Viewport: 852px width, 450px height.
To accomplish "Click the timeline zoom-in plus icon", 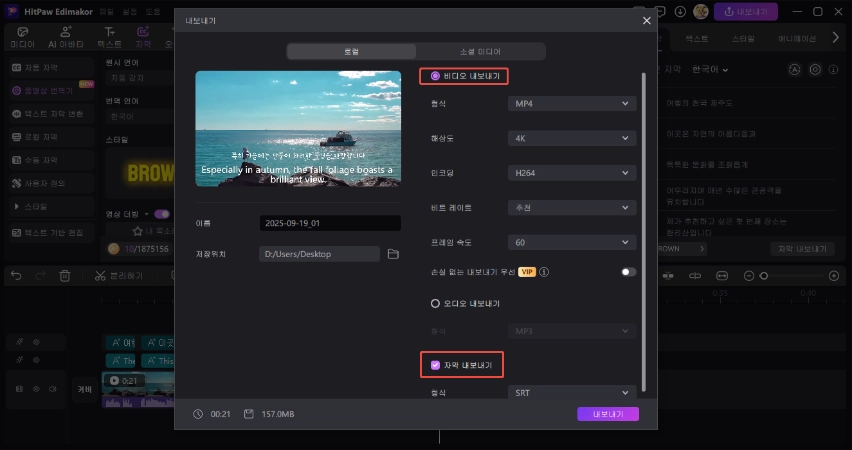I will [834, 275].
